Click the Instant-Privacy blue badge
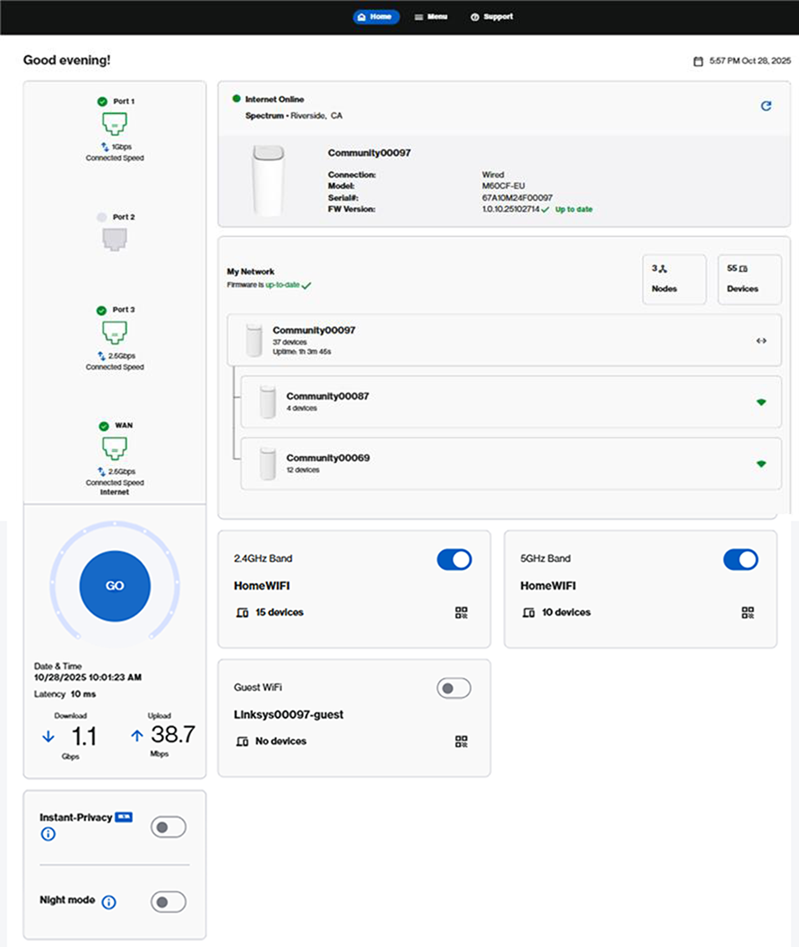The height and width of the screenshot is (947, 799). point(124,817)
